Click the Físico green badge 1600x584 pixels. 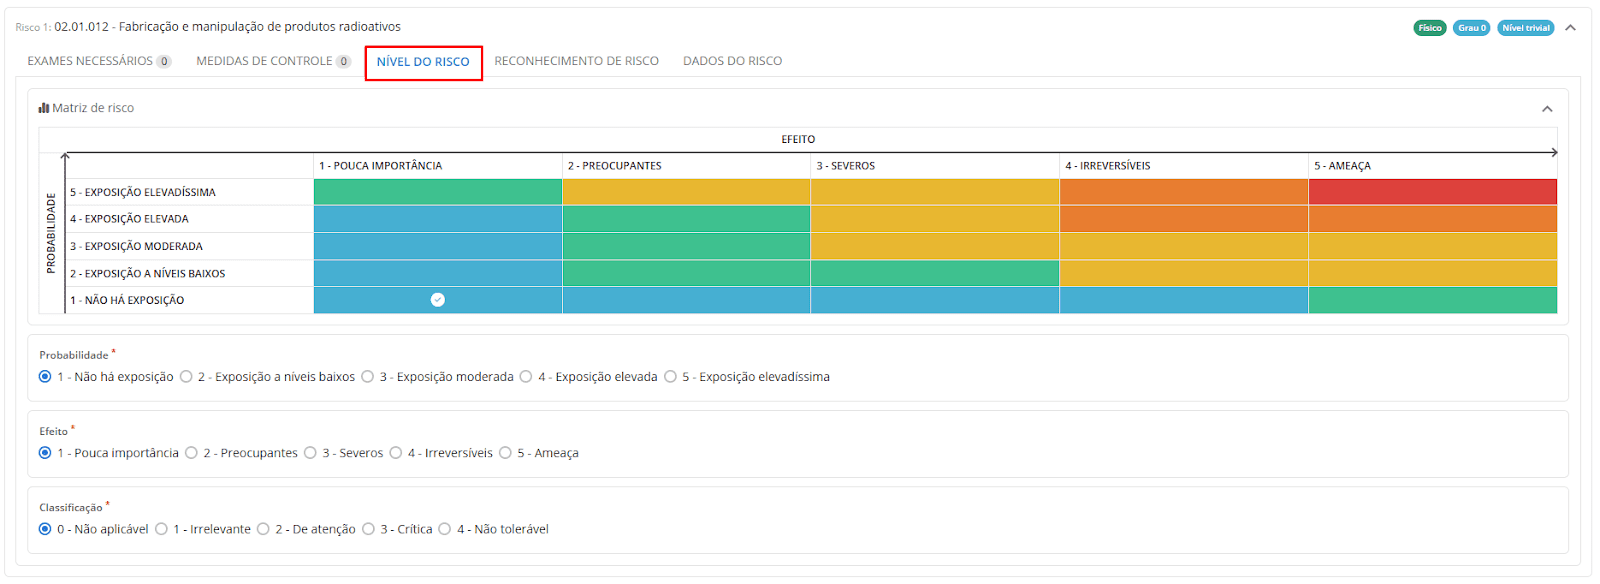coord(1429,28)
